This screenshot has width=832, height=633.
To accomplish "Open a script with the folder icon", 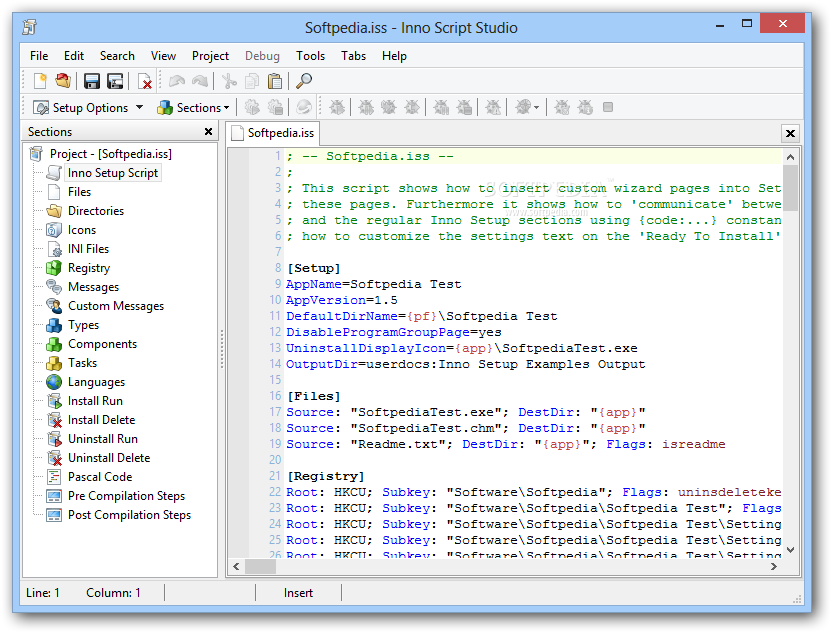I will (63, 81).
